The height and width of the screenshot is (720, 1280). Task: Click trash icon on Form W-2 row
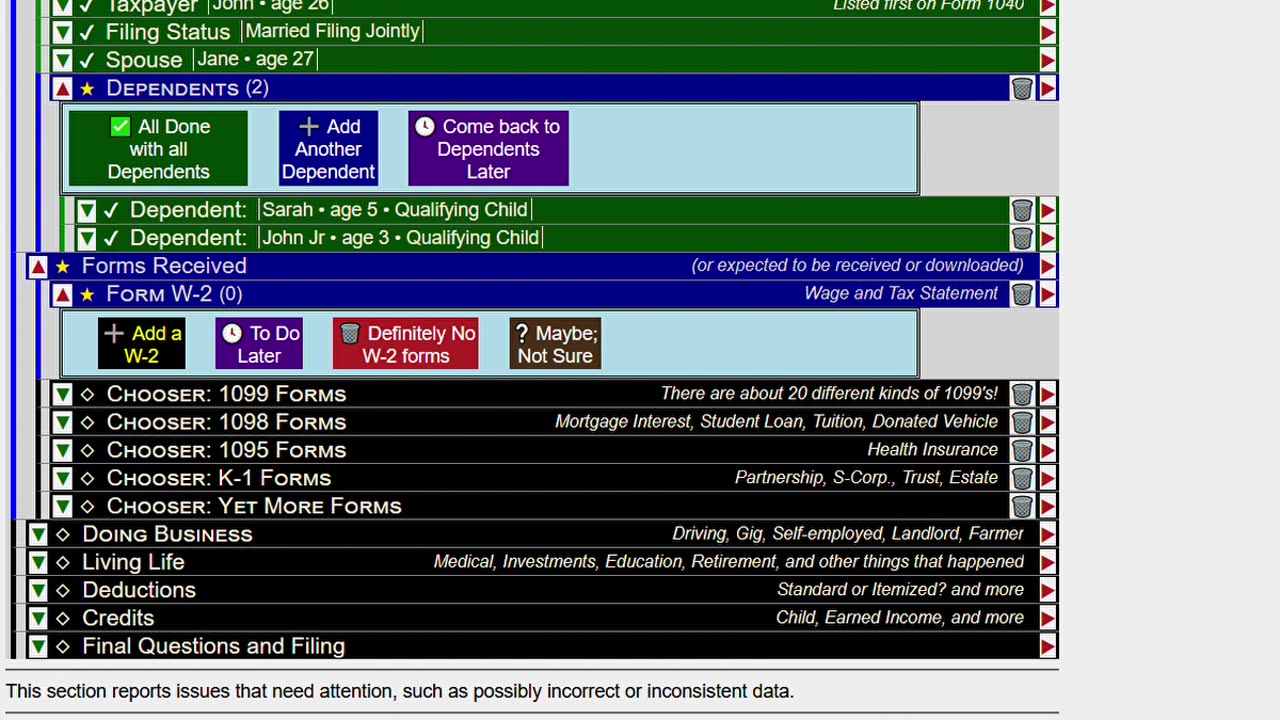(x=1021, y=294)
